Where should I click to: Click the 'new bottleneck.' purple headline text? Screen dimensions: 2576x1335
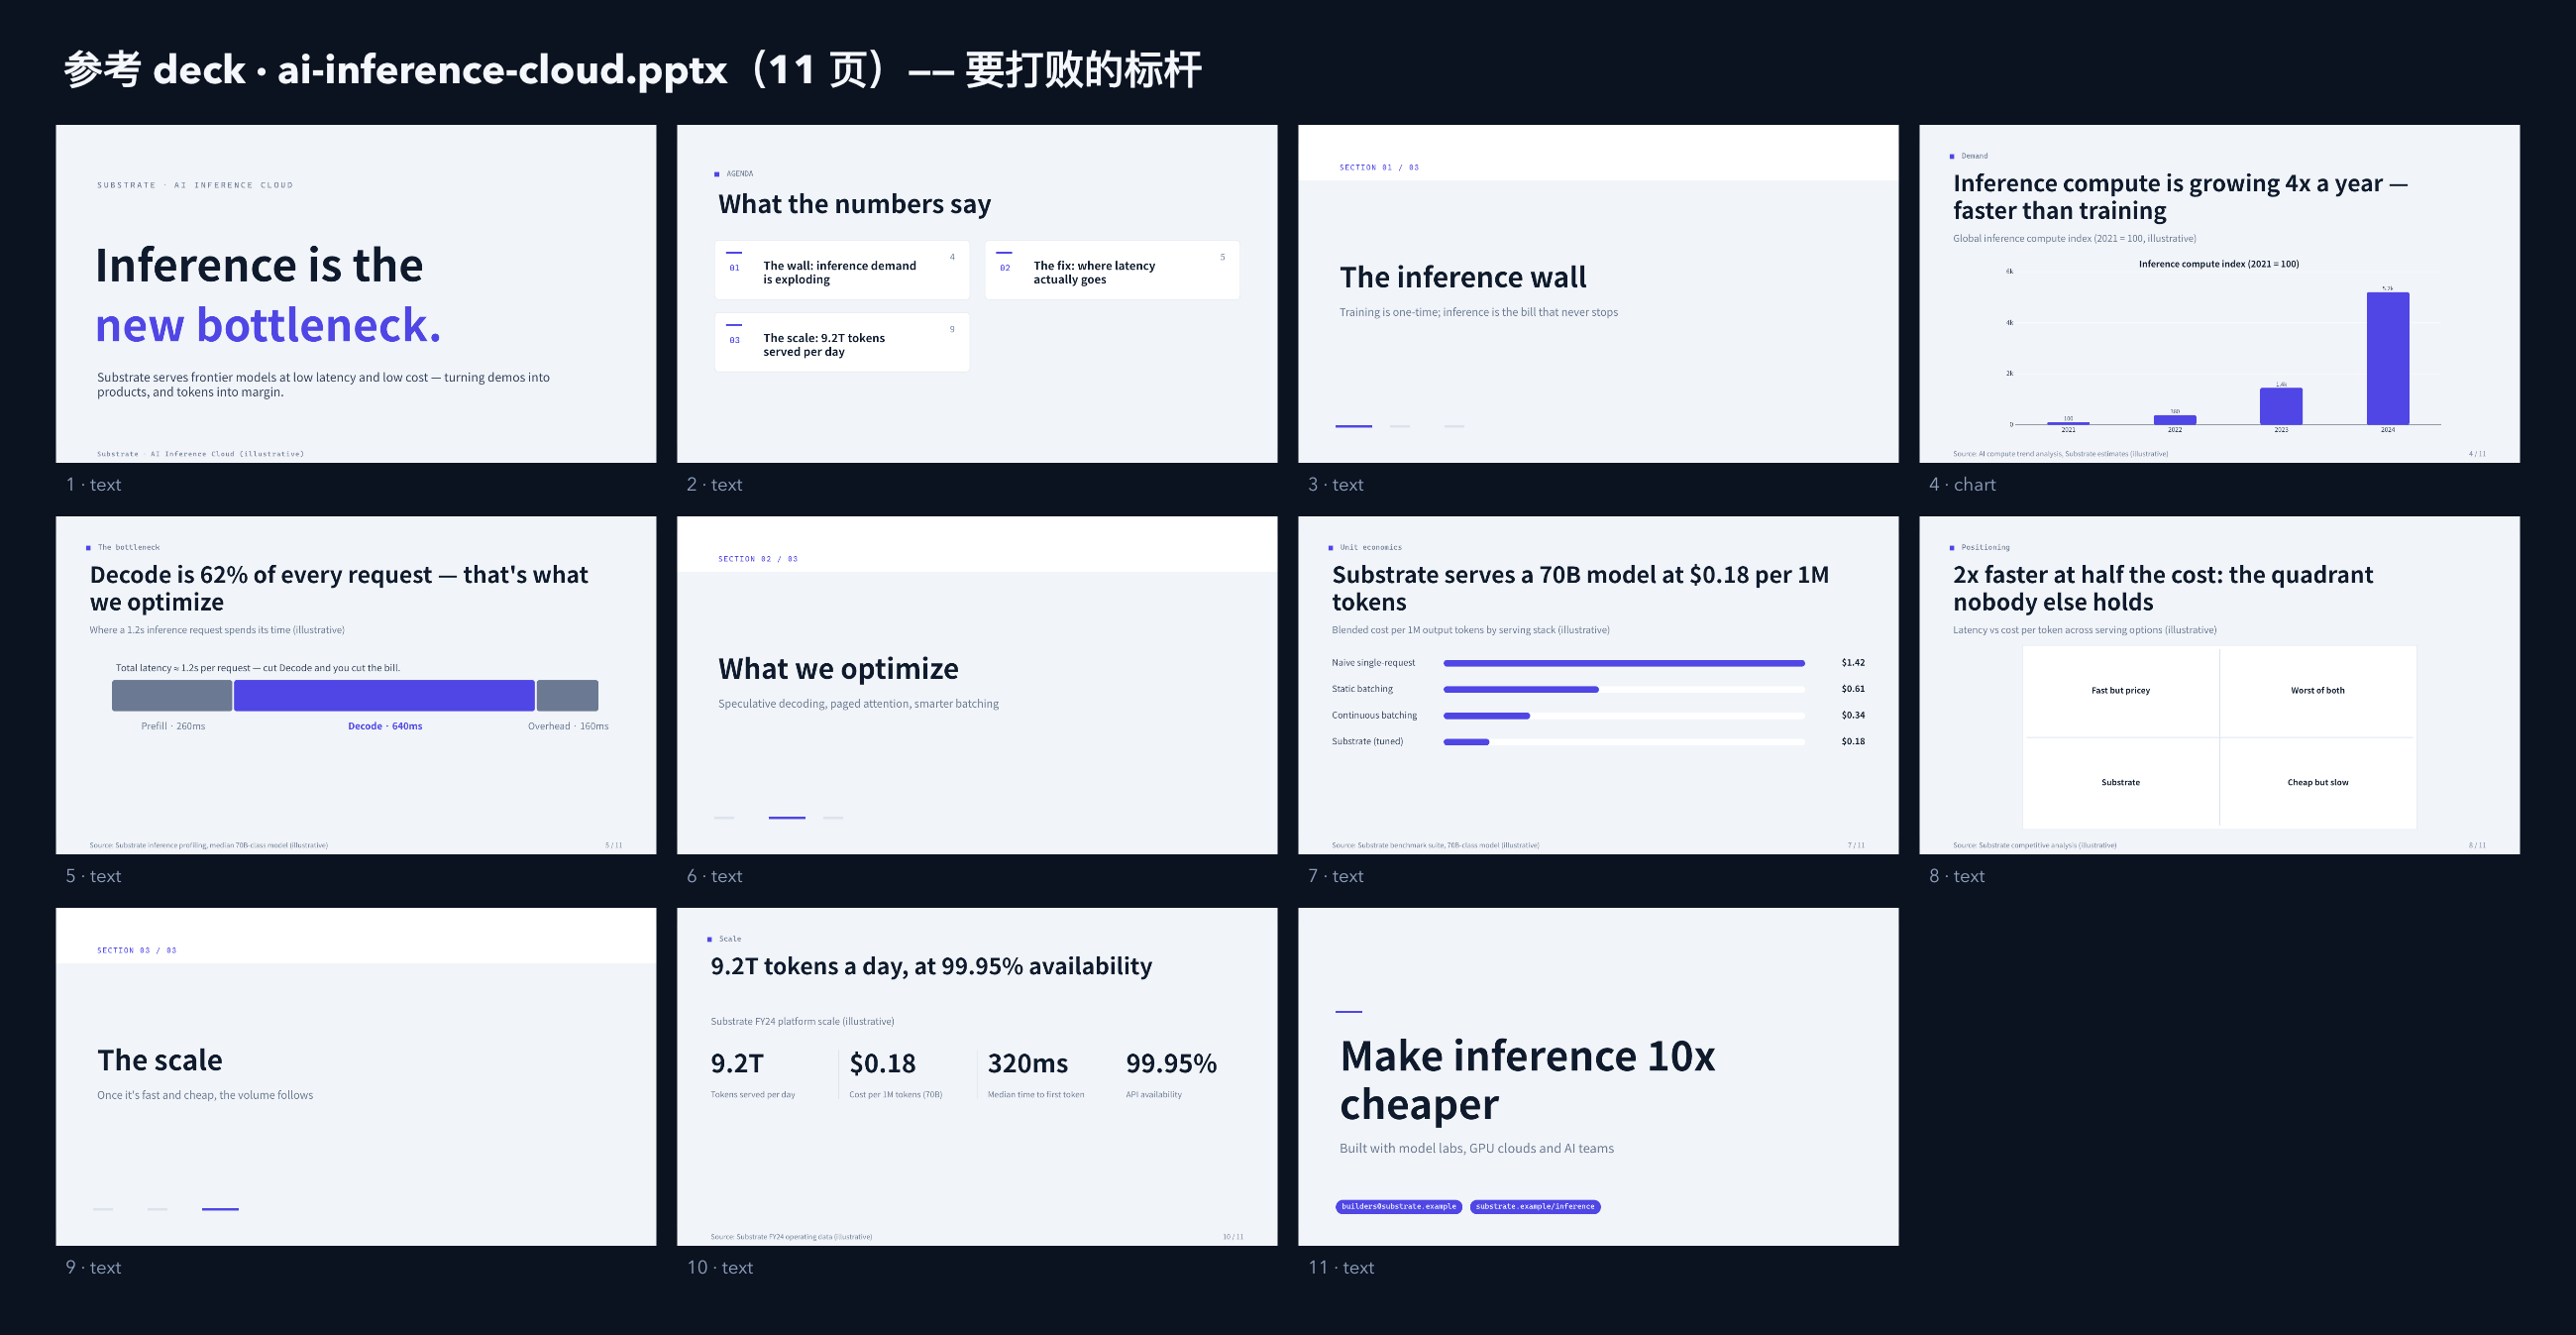[268, 325]
